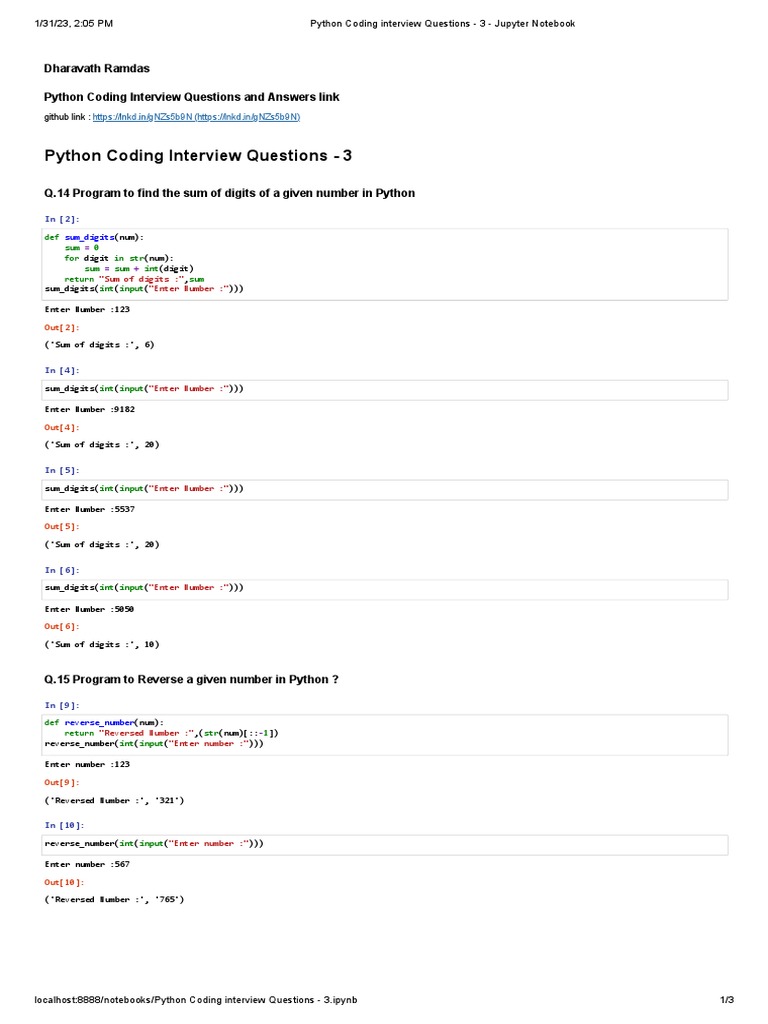The height and width of the screenshot is (1024, 768).
Task: Click the In [2] cell prompt
Action: click(x=61, y=219)
